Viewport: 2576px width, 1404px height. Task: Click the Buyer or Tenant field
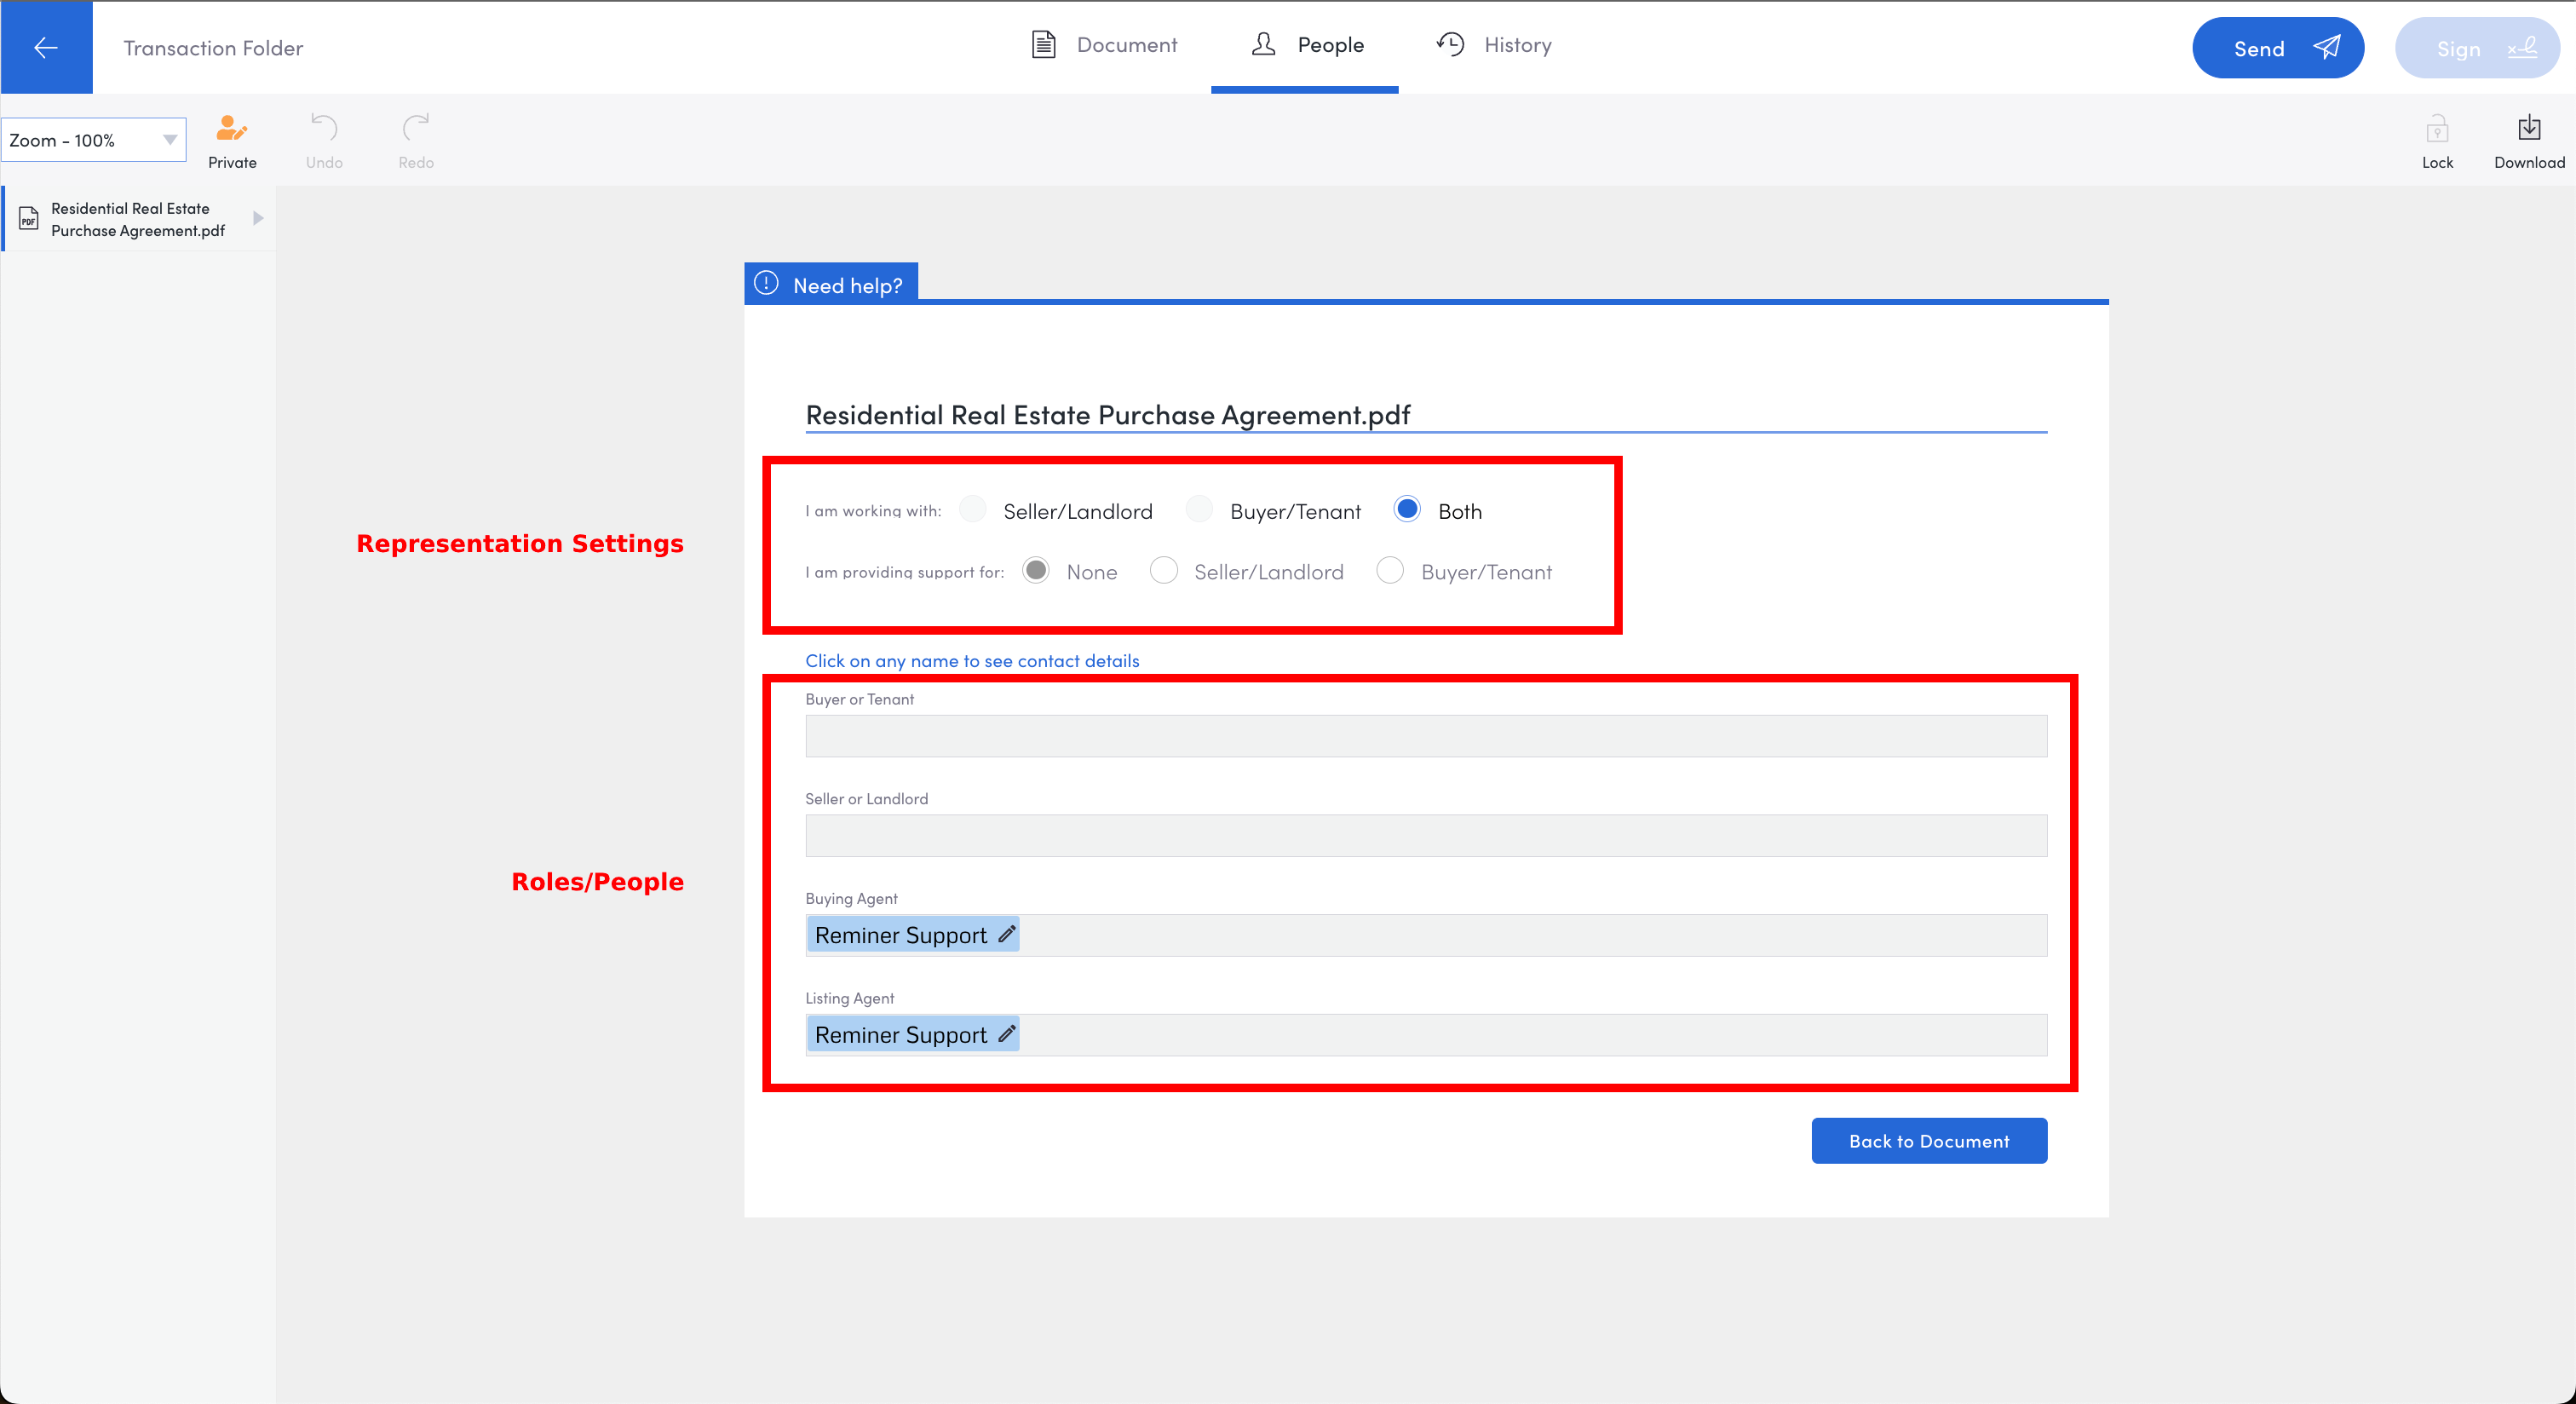[x=1425, y=736]
